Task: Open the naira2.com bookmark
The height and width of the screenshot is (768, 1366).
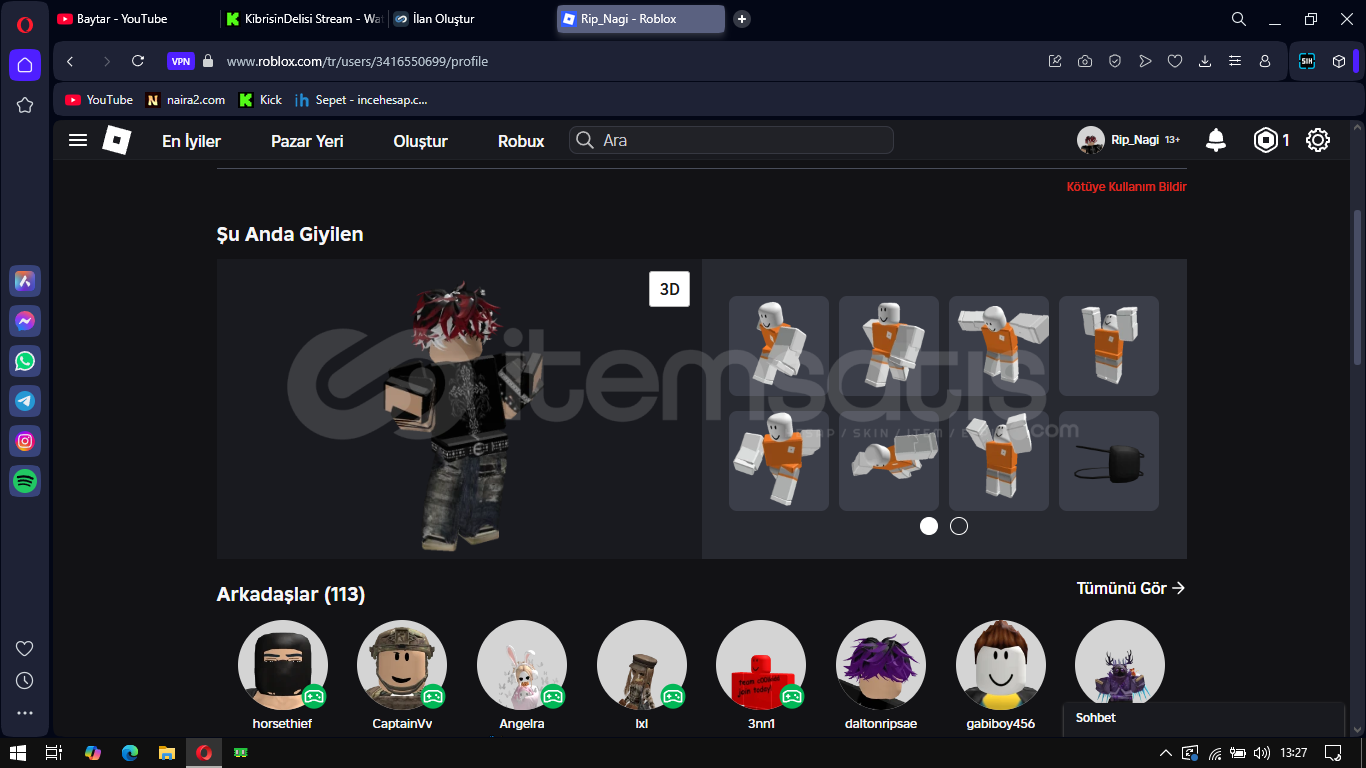Action: [x=186, y=100]
